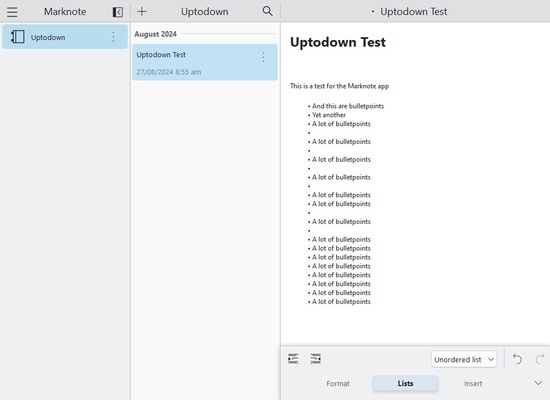550x400 pixels.
Task: Click the Uptodown Test heading in the editor
Action: (338, 42)
